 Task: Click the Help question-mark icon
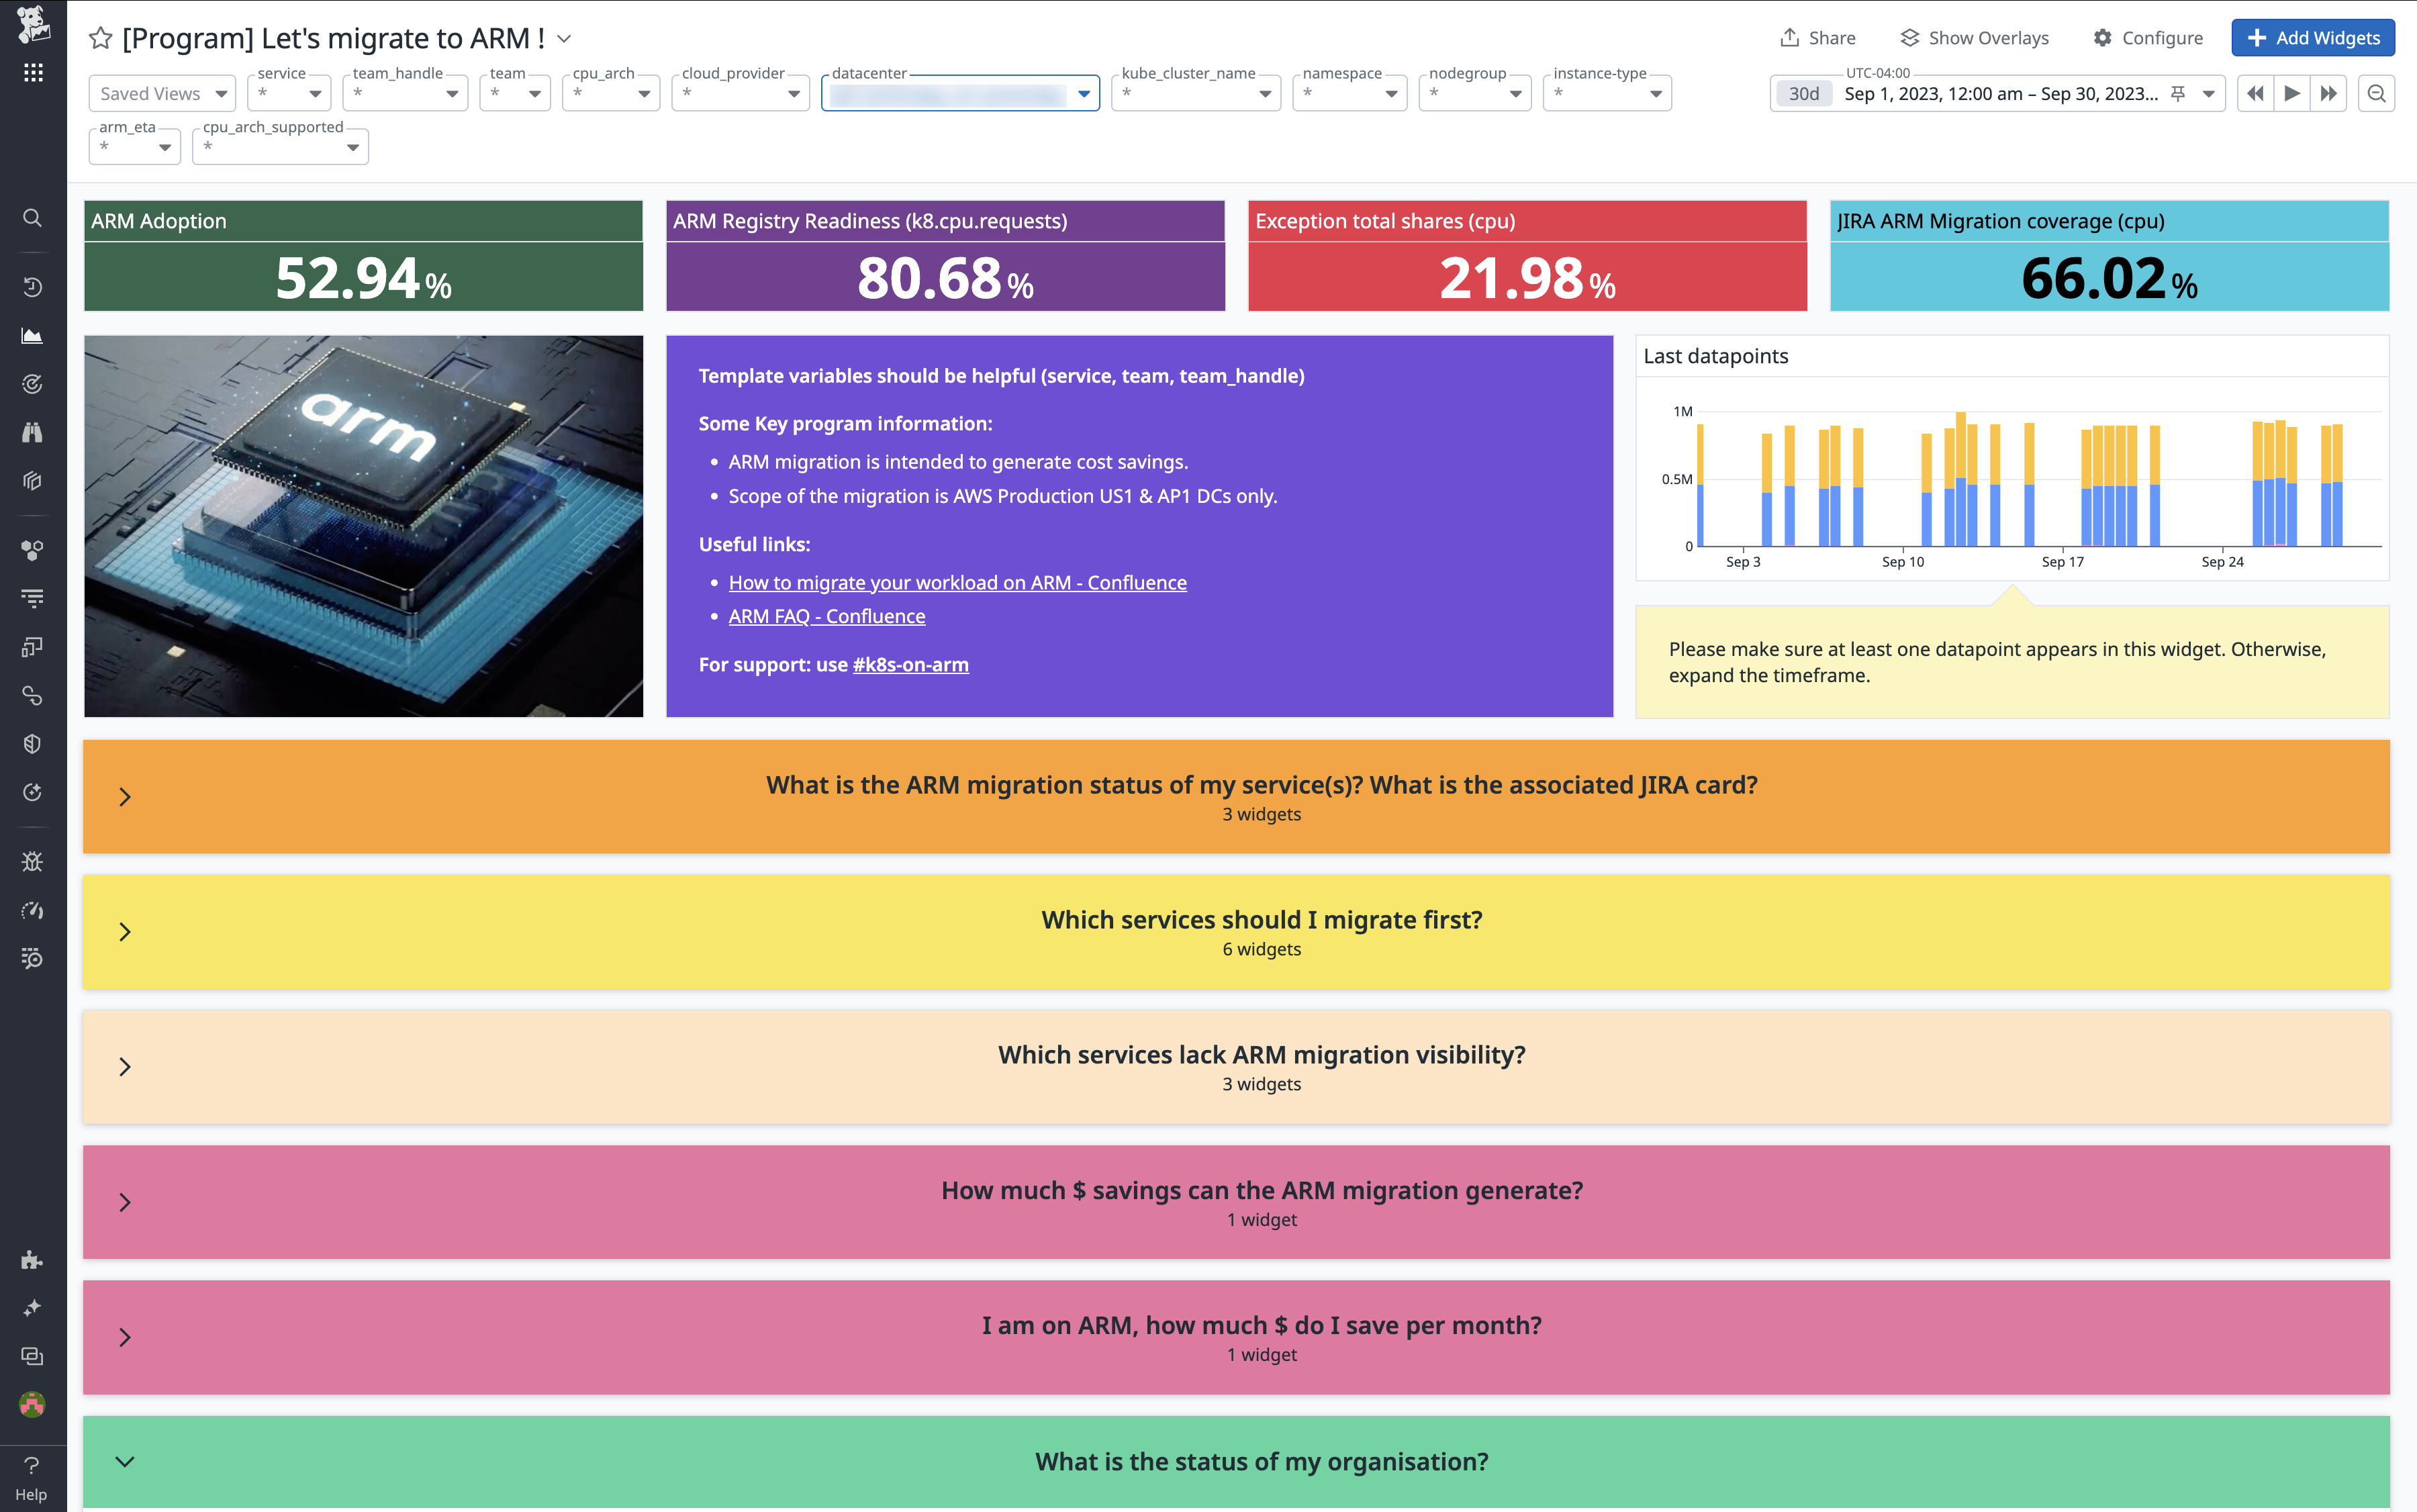tap(33, 1466)
